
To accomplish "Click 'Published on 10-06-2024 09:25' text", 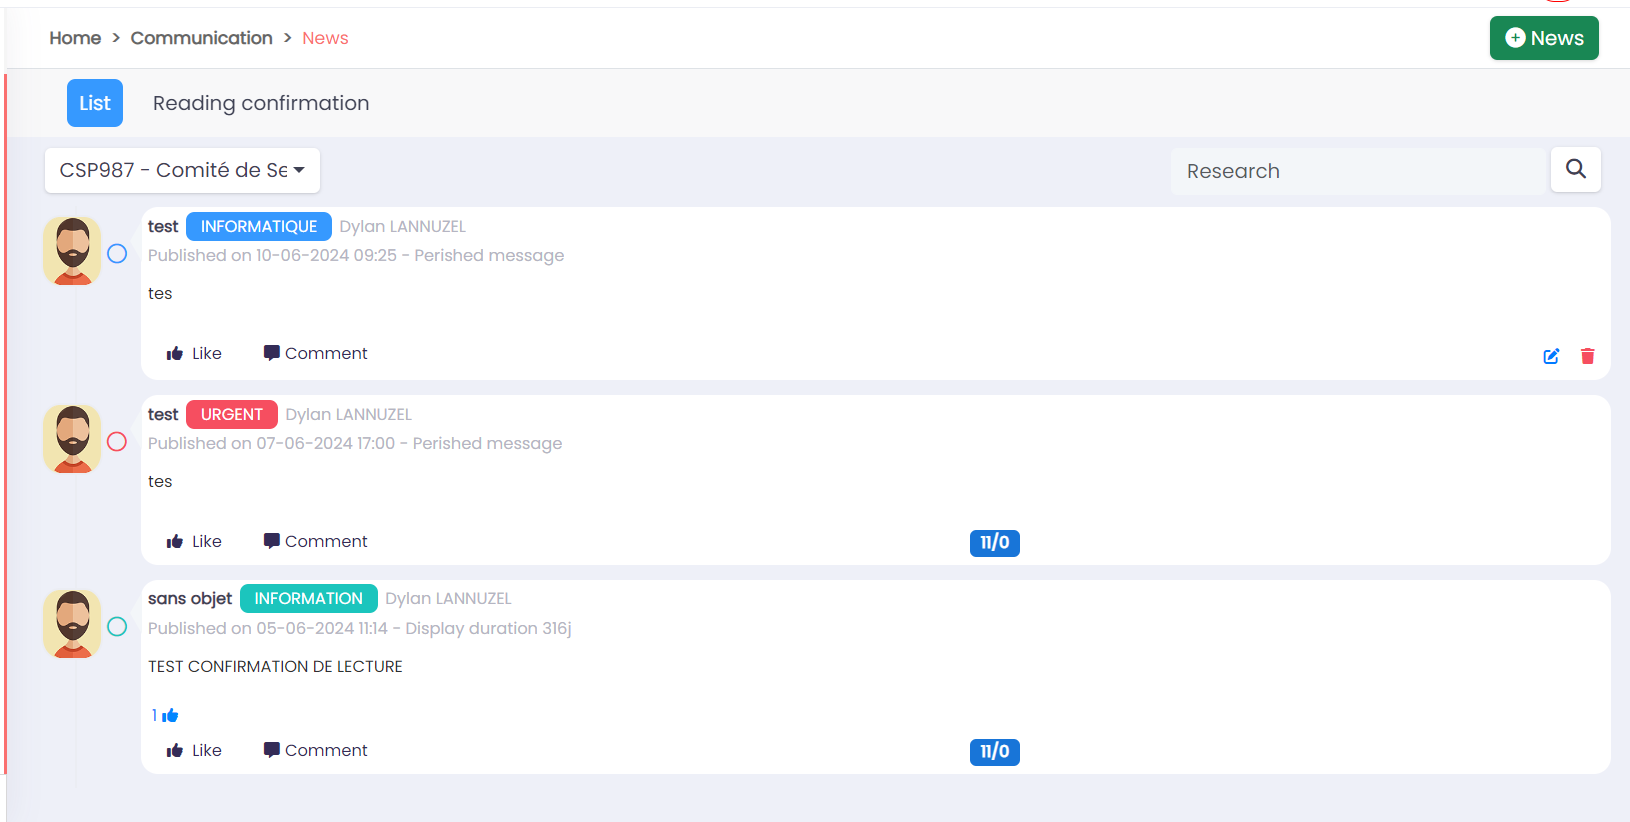I will click(272, 256).
